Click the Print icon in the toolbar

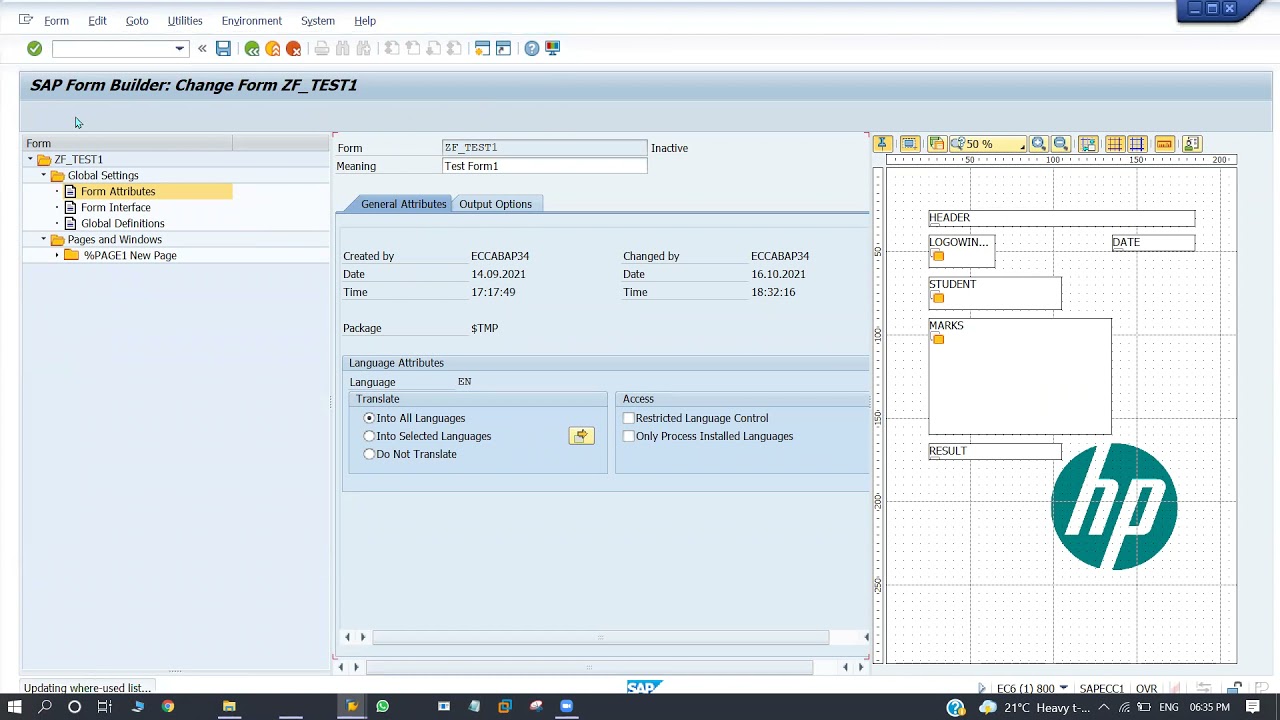(x=322, y=48)
